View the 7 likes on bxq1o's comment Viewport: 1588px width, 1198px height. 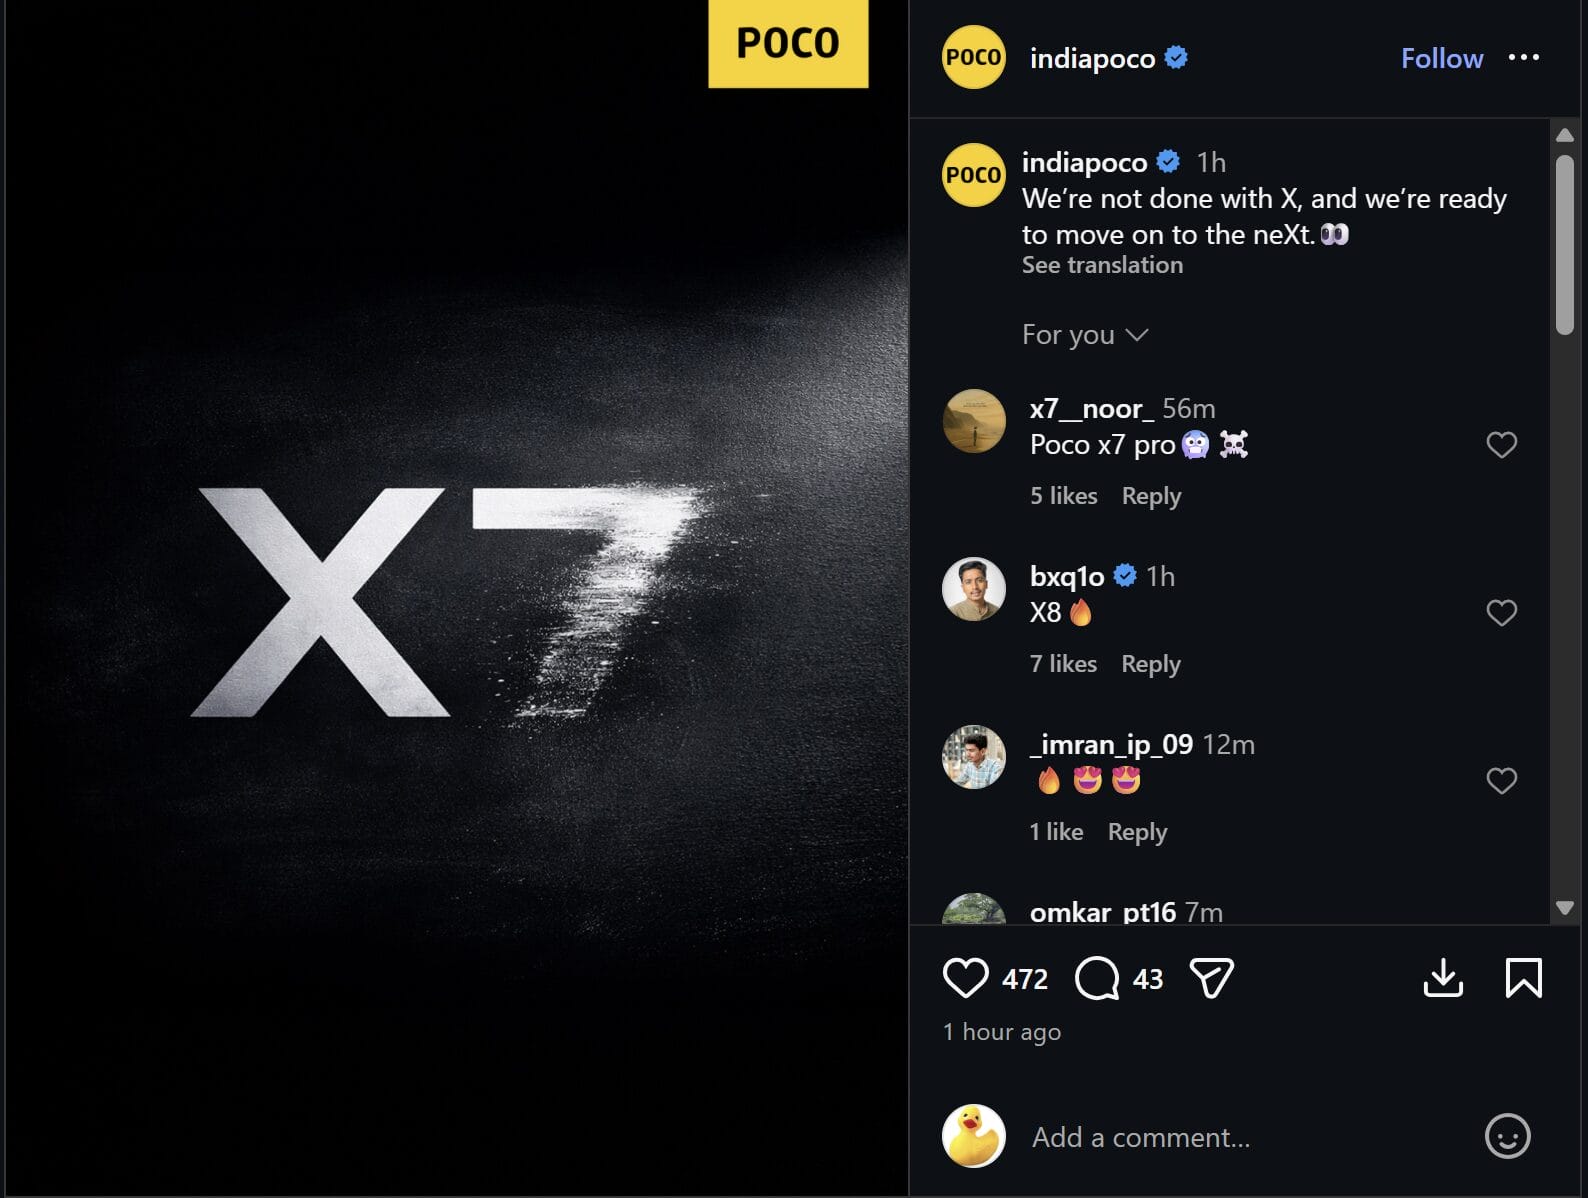(1063, 664)
